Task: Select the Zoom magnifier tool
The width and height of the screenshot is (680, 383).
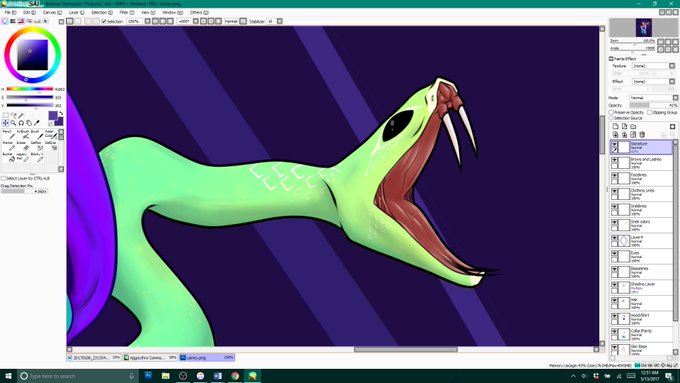Action: (13, 123)
